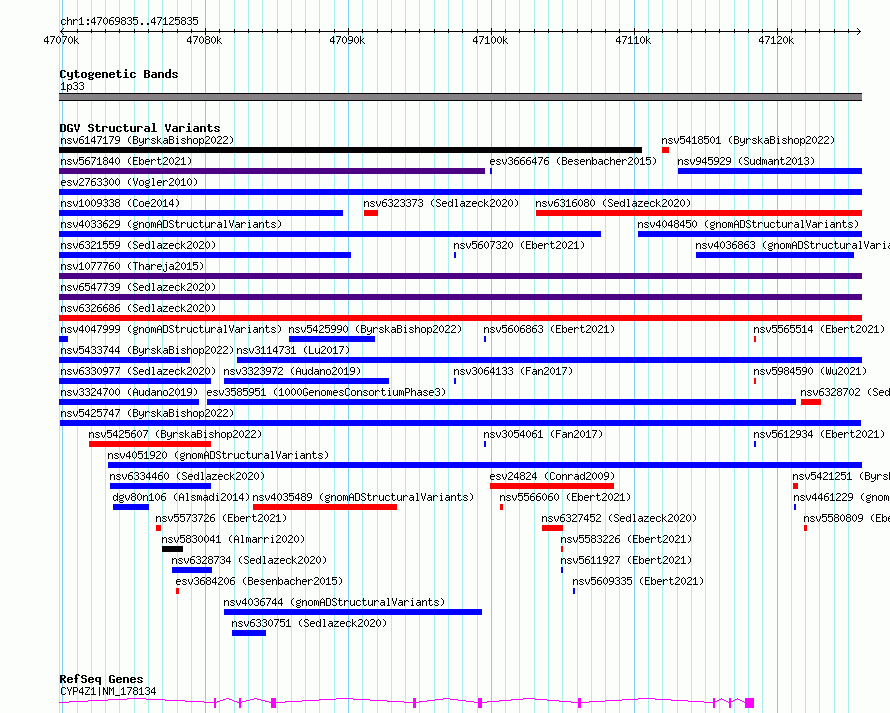The image size is (890, 713).
Task: Select nsv5425990 (ByrskaBishop2022) label
Action: pos(375,329)
